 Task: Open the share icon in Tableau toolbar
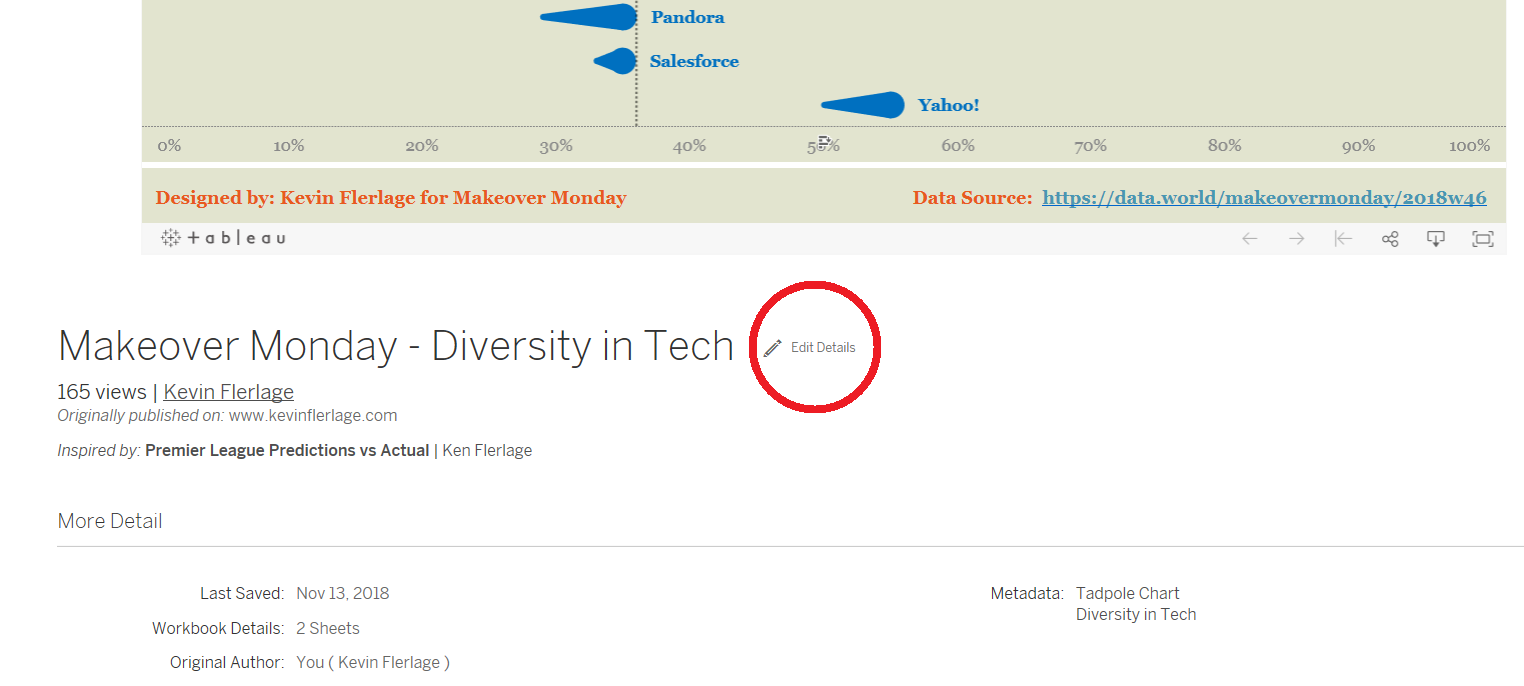[x=1390, y=238]
